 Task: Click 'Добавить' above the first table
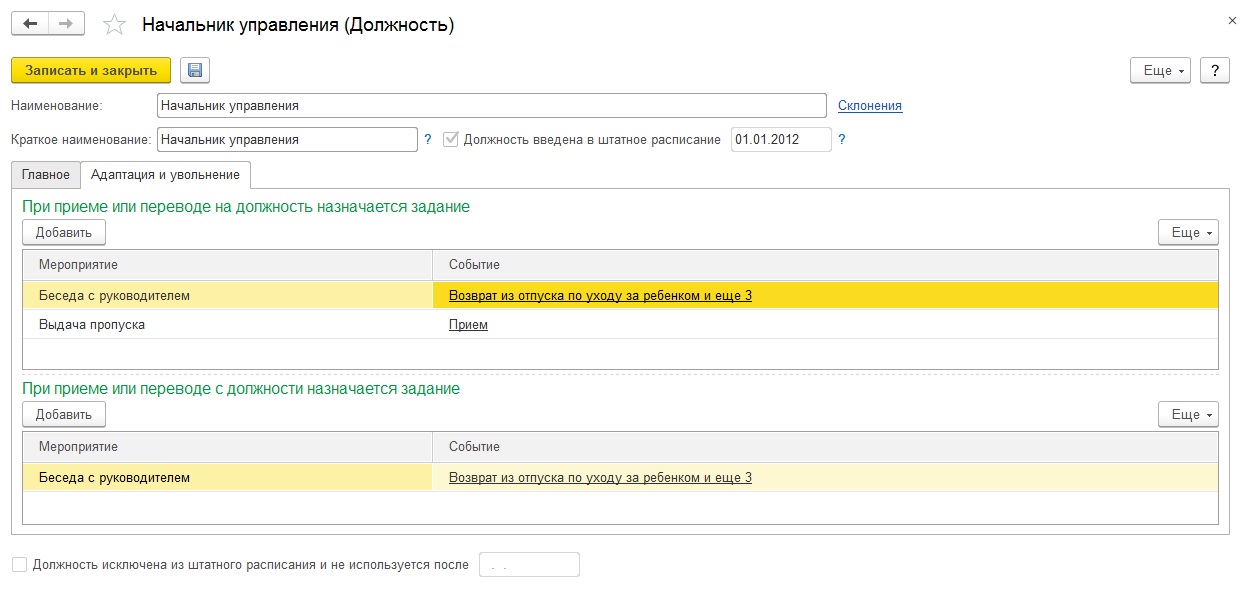(64, 233)
